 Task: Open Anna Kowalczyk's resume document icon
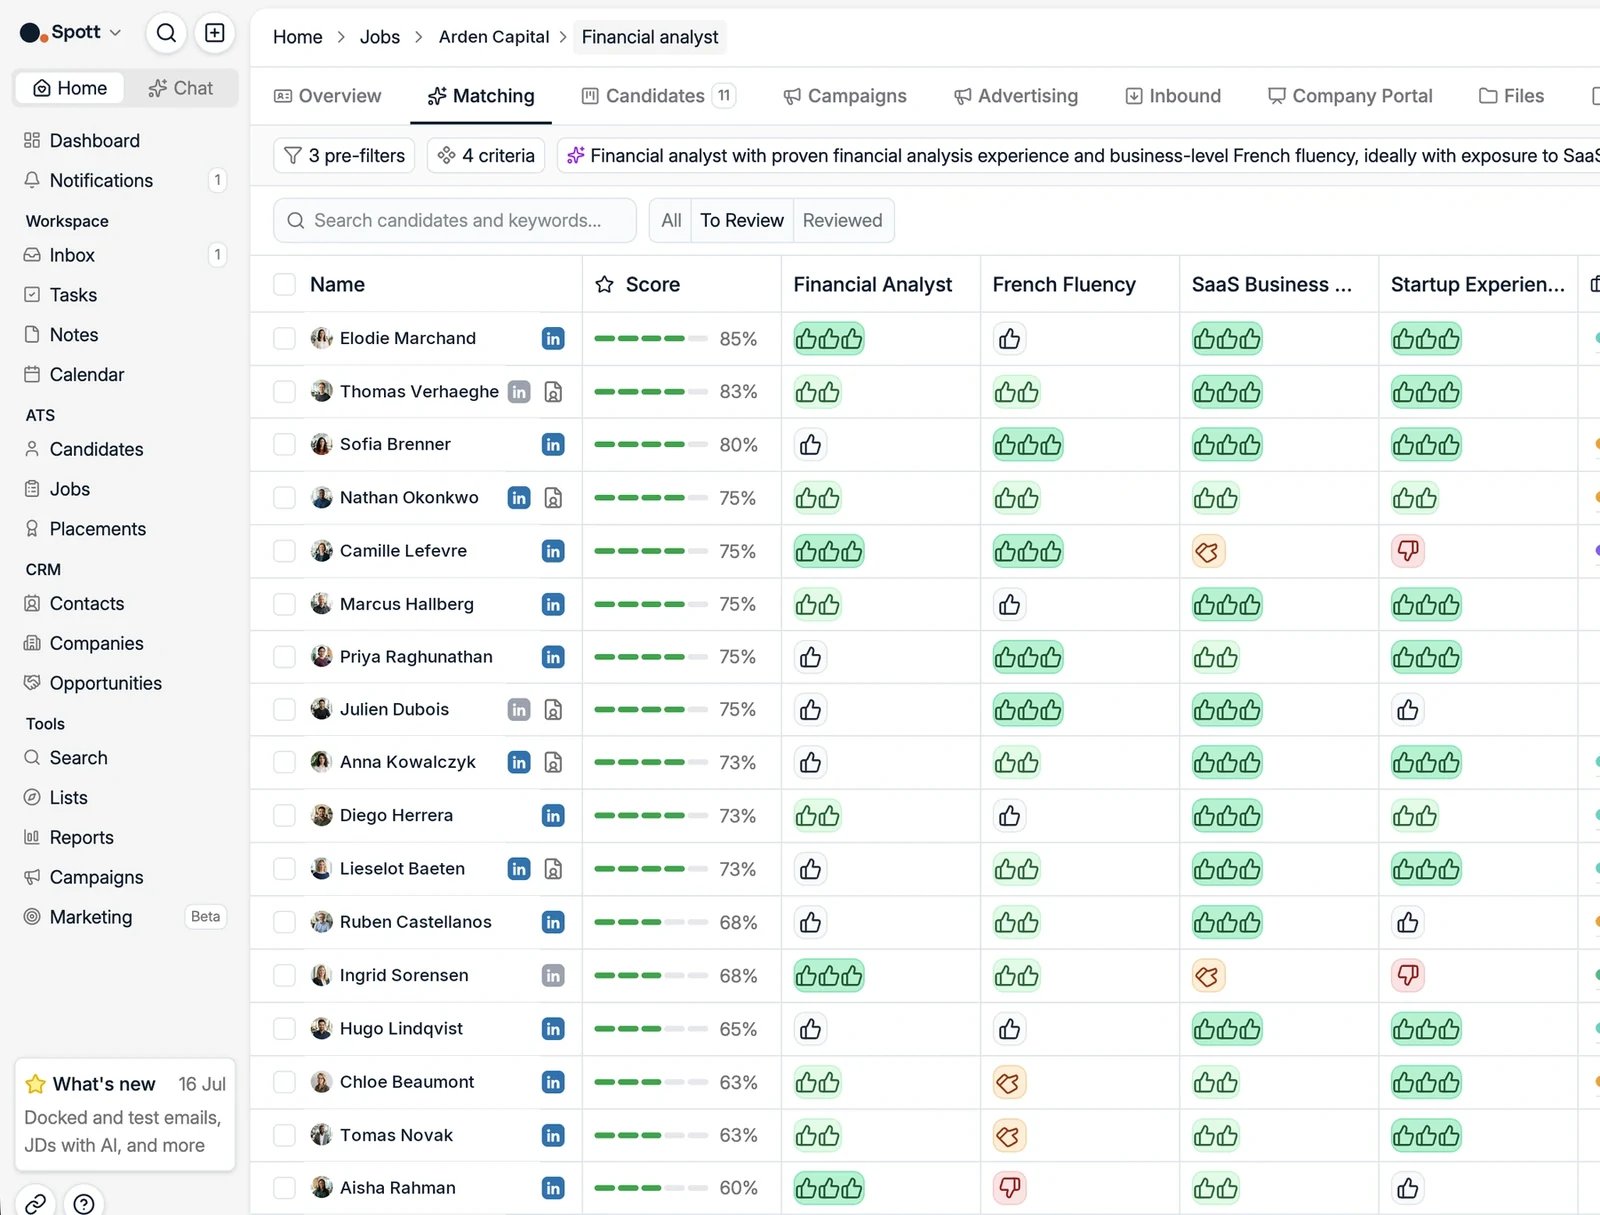[x=553, y=763]
